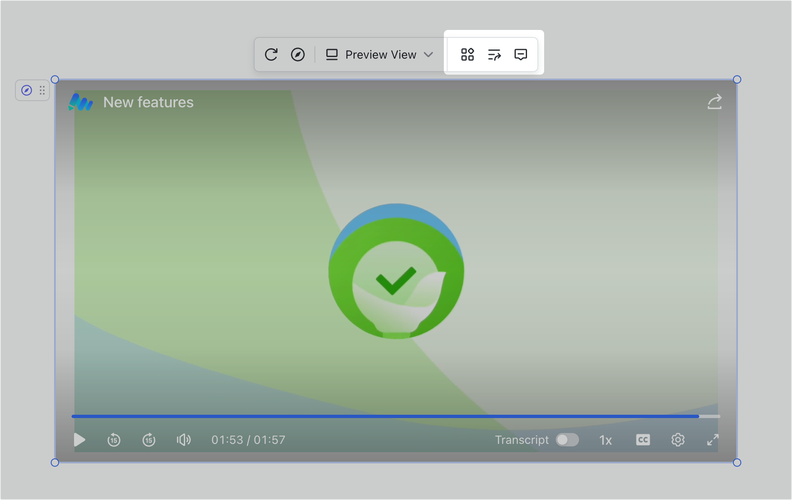This screenshot has width=792, height=500.
Task: Toggle the Transcript switch
Action: (x=567, y=440)
